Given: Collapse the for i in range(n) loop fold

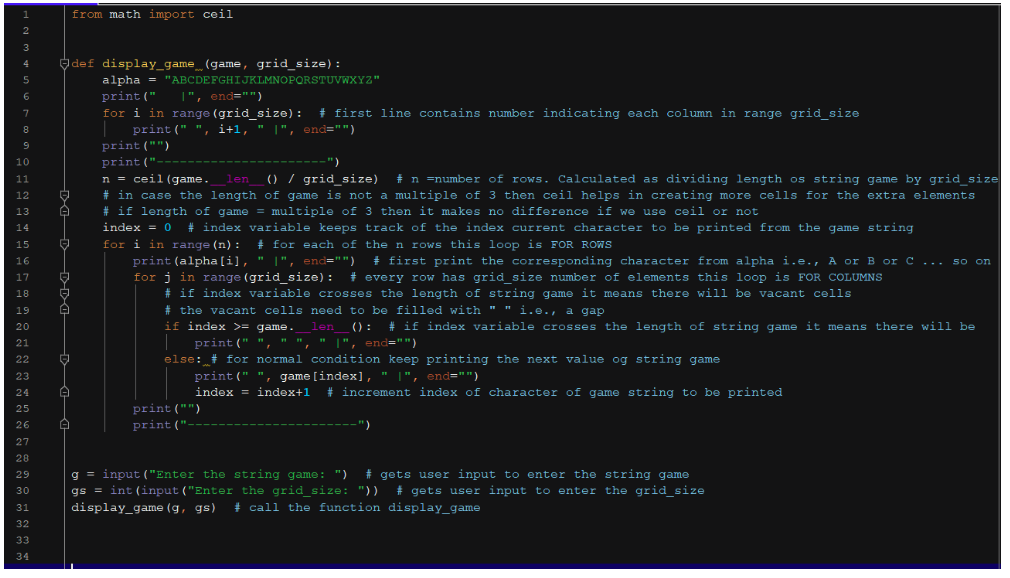Looking at the screenshot, I should coord(63,243).
